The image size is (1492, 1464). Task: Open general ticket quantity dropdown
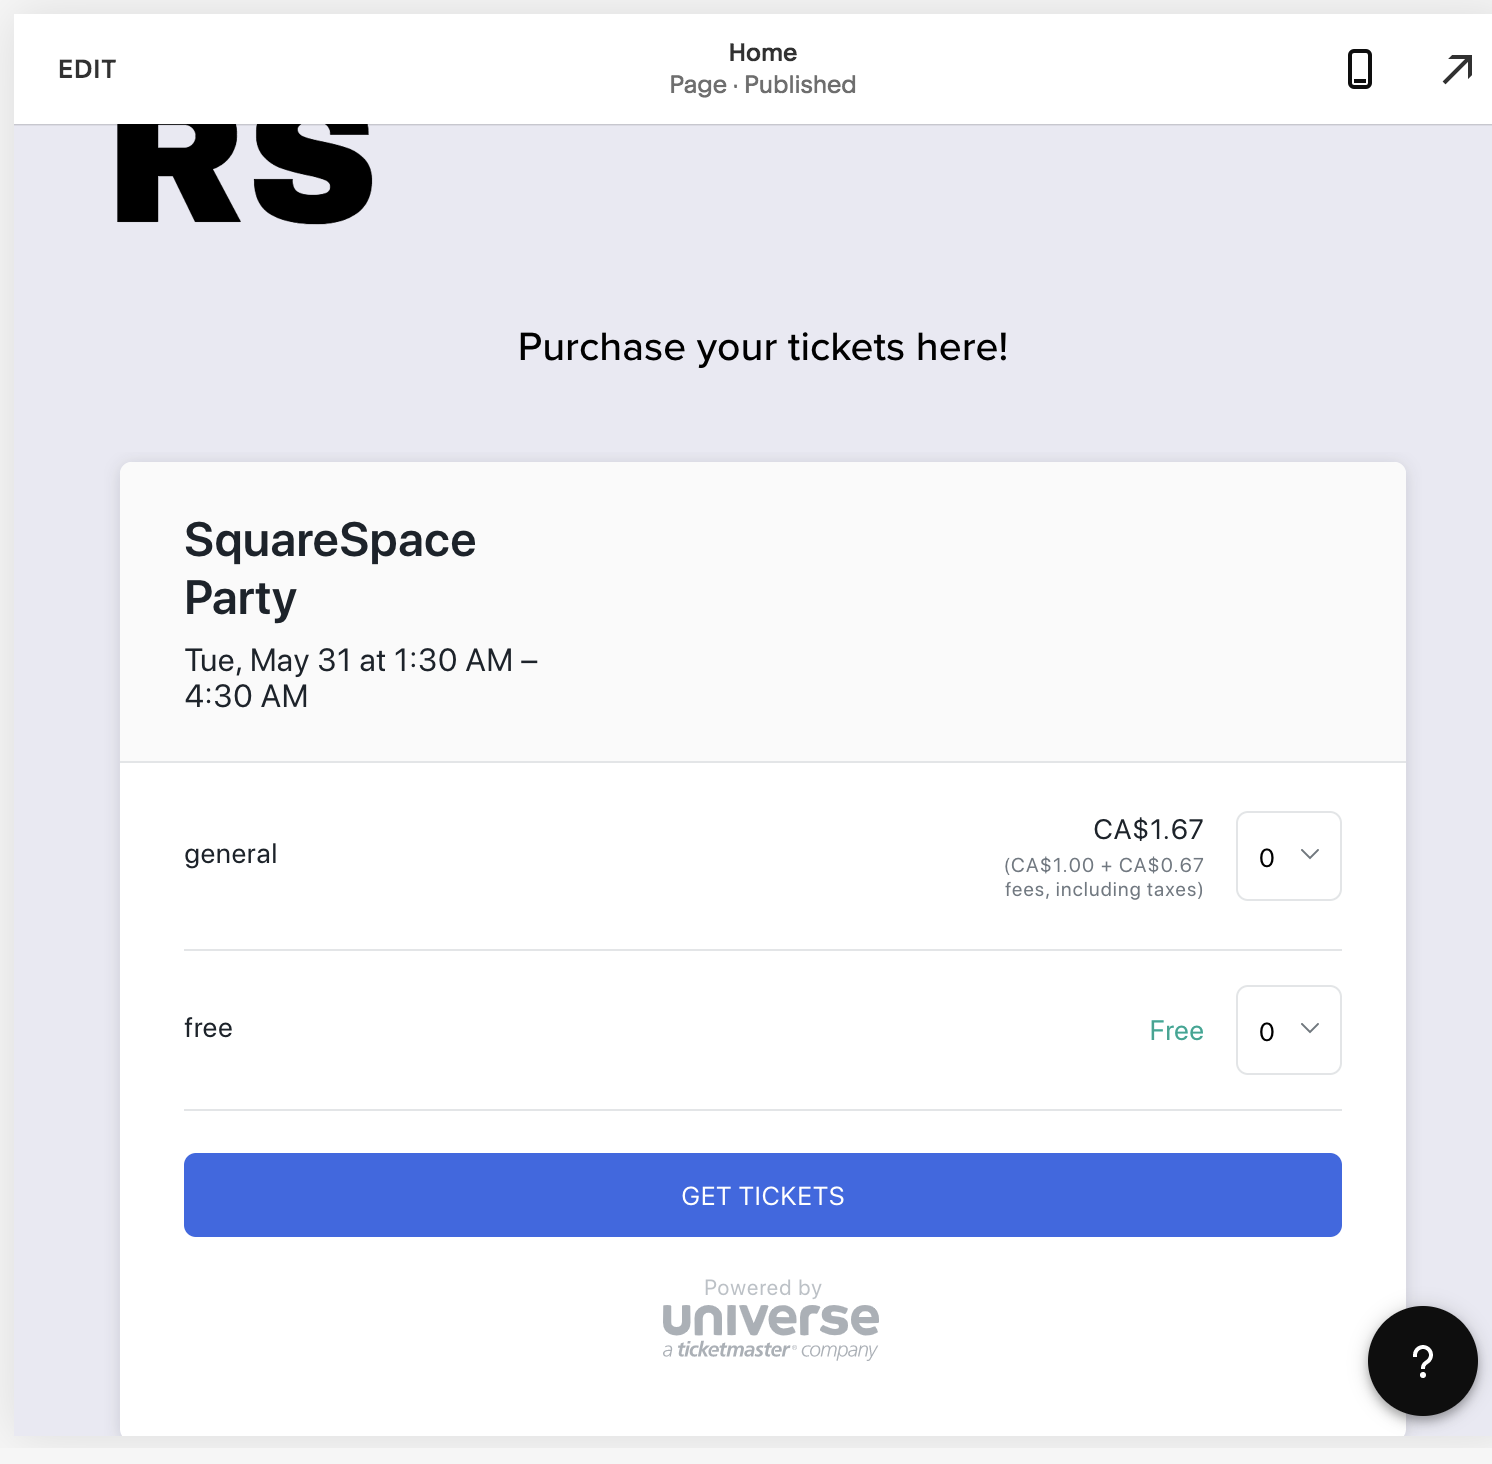tap(1289, 856)
